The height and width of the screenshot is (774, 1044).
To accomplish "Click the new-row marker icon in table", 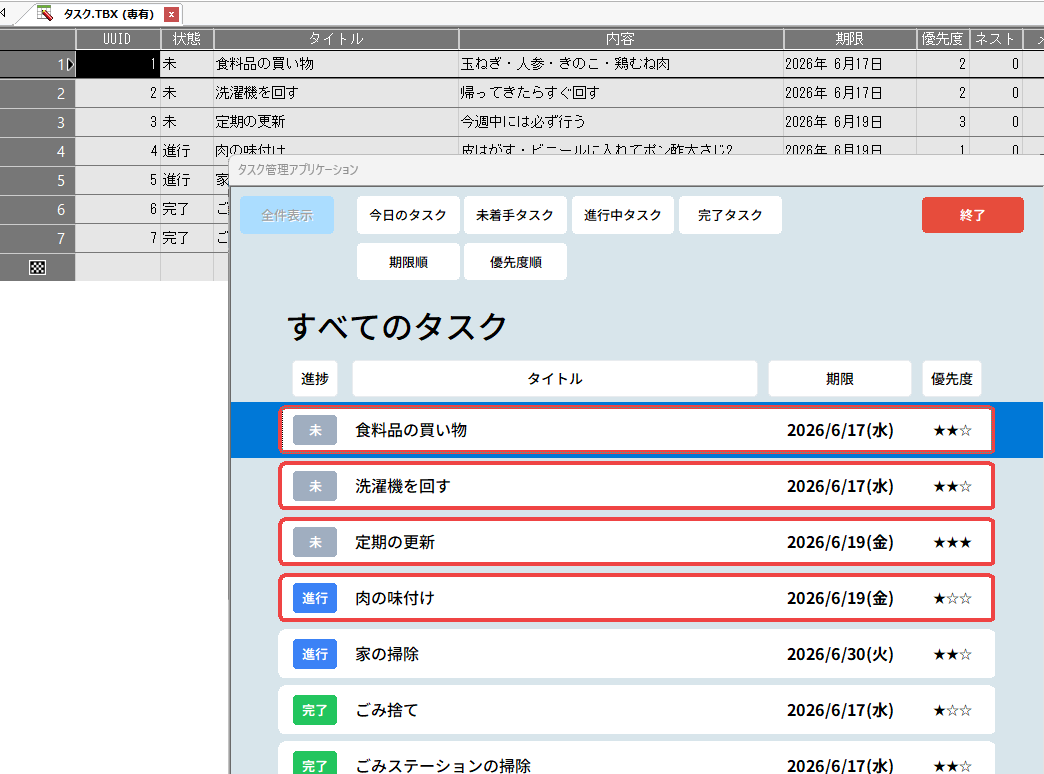I will [x=37, y=267].
